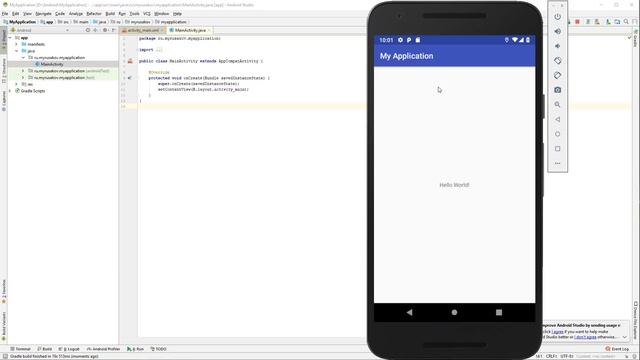Click the search magnifier in Android Studio toolbar
Image resolution: width=640 pixels, height=360 pixels.
pyautogui.click(x=626, y=22)
